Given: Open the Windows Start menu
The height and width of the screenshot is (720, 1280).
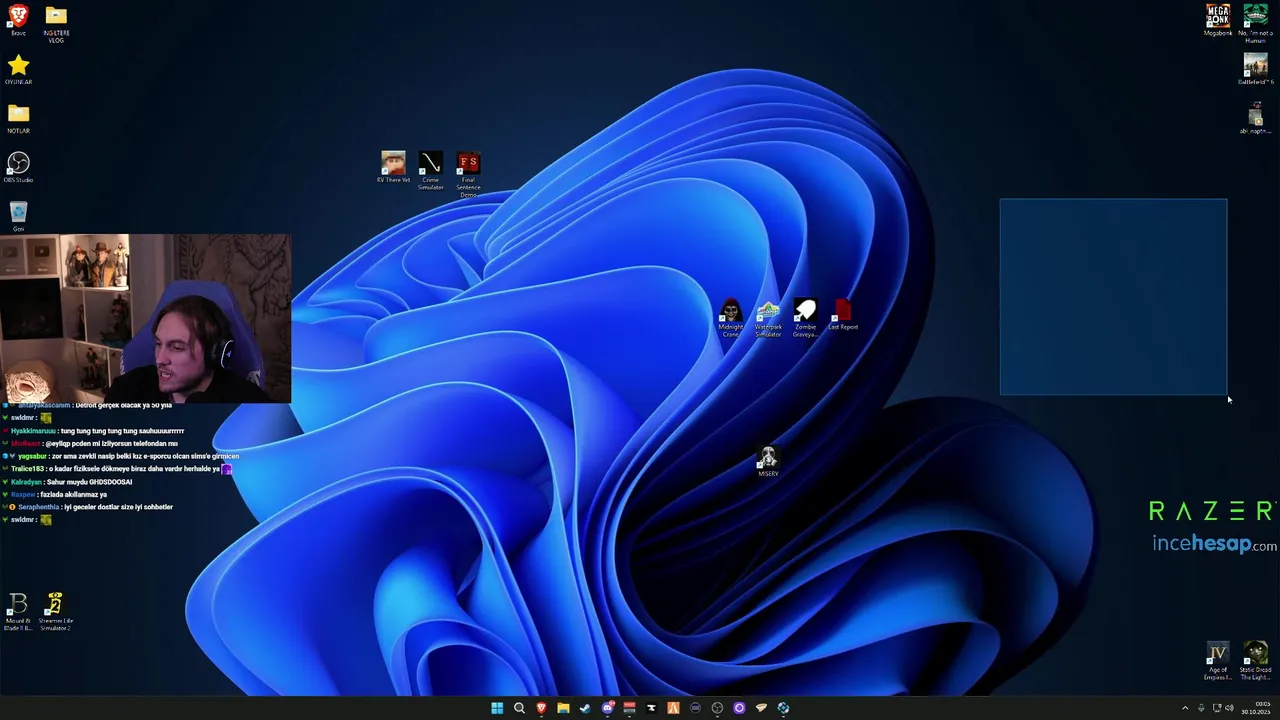Looking at the screenshot, I should point(497,708).
